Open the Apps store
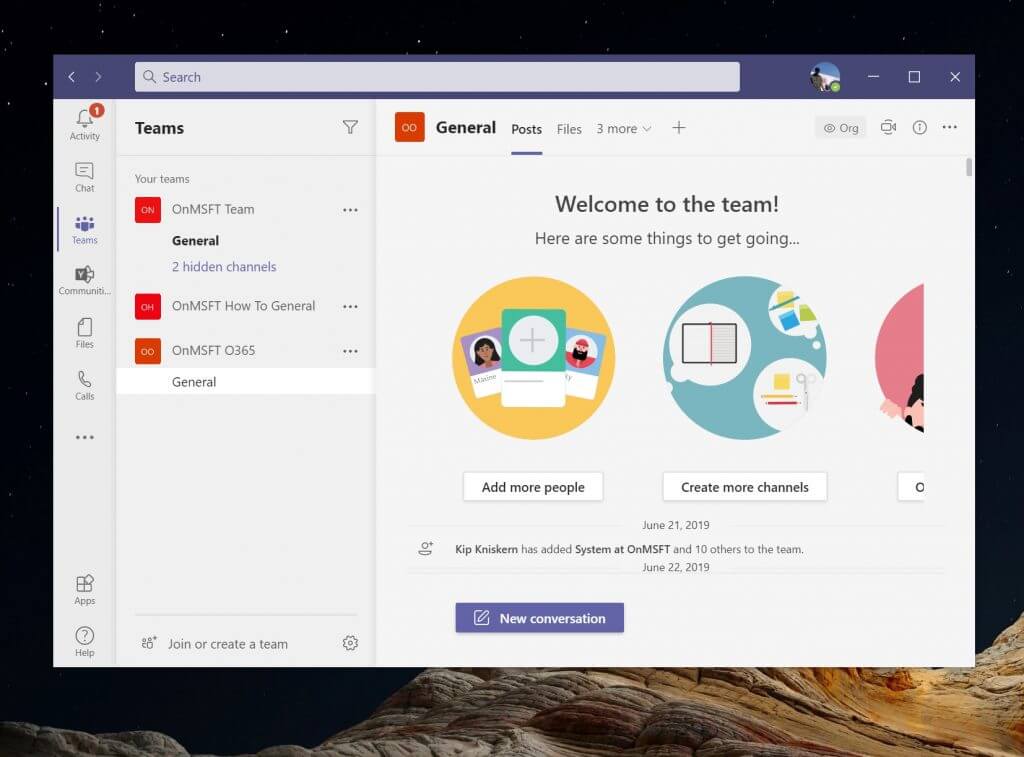 [x=85, y=590]
